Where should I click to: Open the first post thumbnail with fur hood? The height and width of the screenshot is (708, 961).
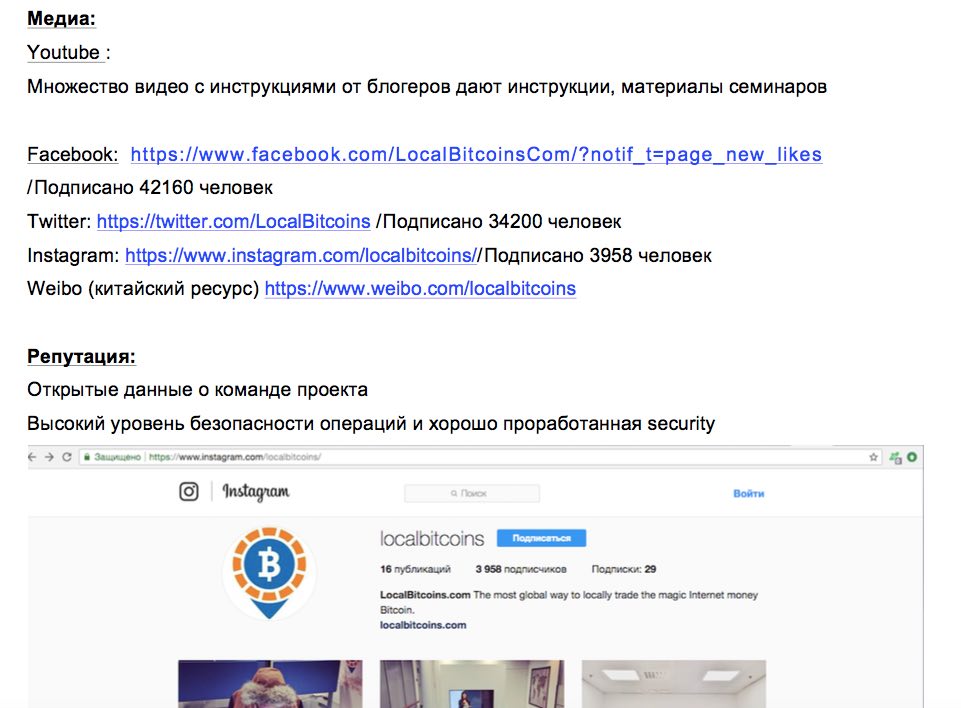pyautogui.click(x=270, y=683)
